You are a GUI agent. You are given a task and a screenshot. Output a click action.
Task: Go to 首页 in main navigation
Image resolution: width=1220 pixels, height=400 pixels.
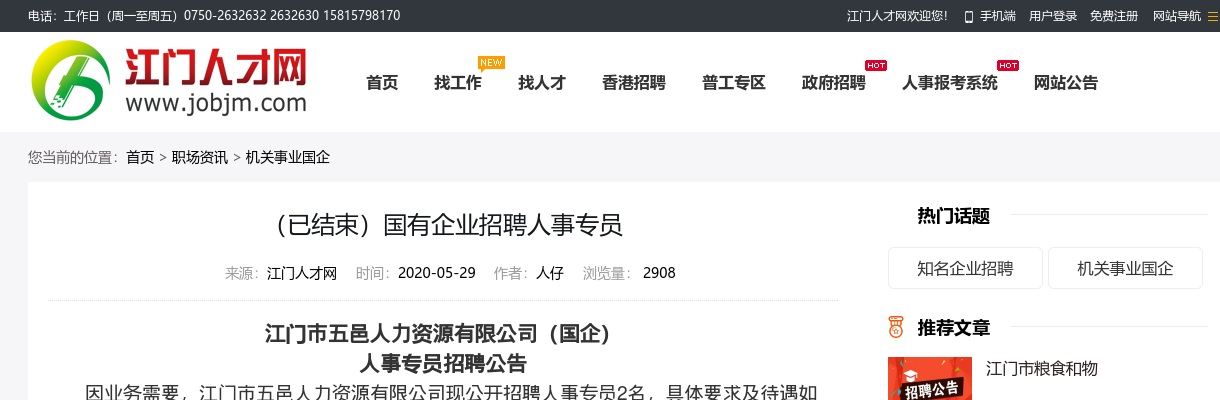click(382, 83)
